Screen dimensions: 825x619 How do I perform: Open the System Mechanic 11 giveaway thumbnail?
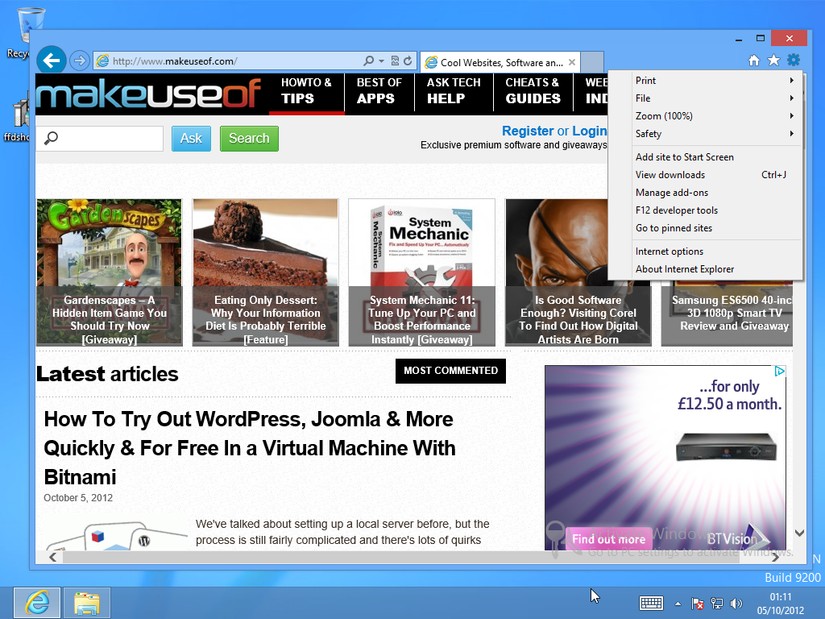point(421,272)
